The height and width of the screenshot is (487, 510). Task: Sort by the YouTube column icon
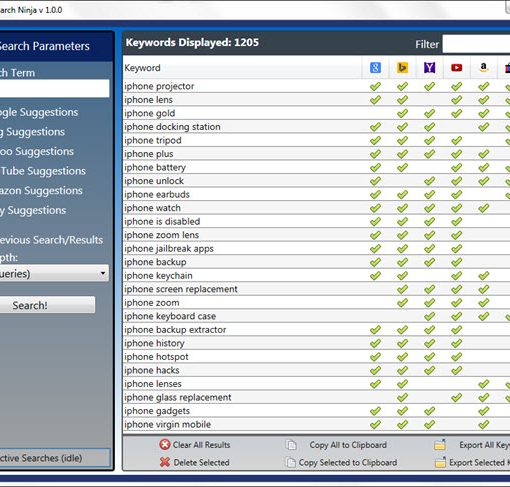coord(456,68)
